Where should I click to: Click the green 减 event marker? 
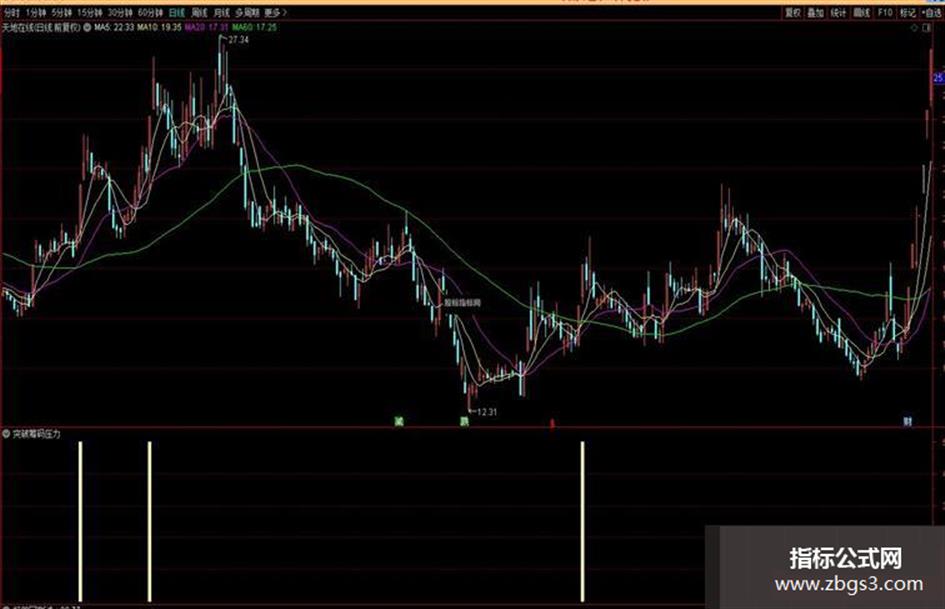coord(398,421)
